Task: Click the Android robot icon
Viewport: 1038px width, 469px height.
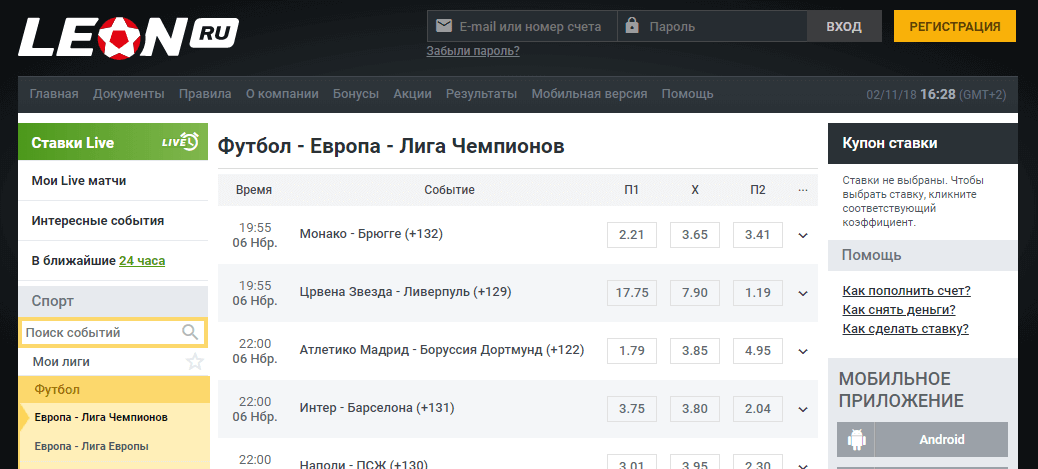Action: tap(855, 440)
